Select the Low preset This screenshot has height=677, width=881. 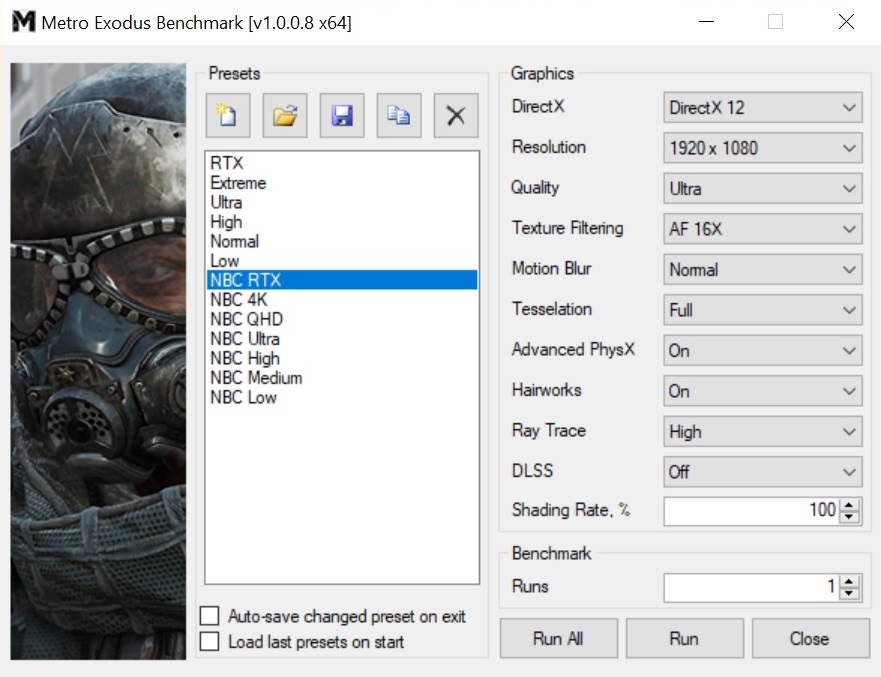click(342, 261)
